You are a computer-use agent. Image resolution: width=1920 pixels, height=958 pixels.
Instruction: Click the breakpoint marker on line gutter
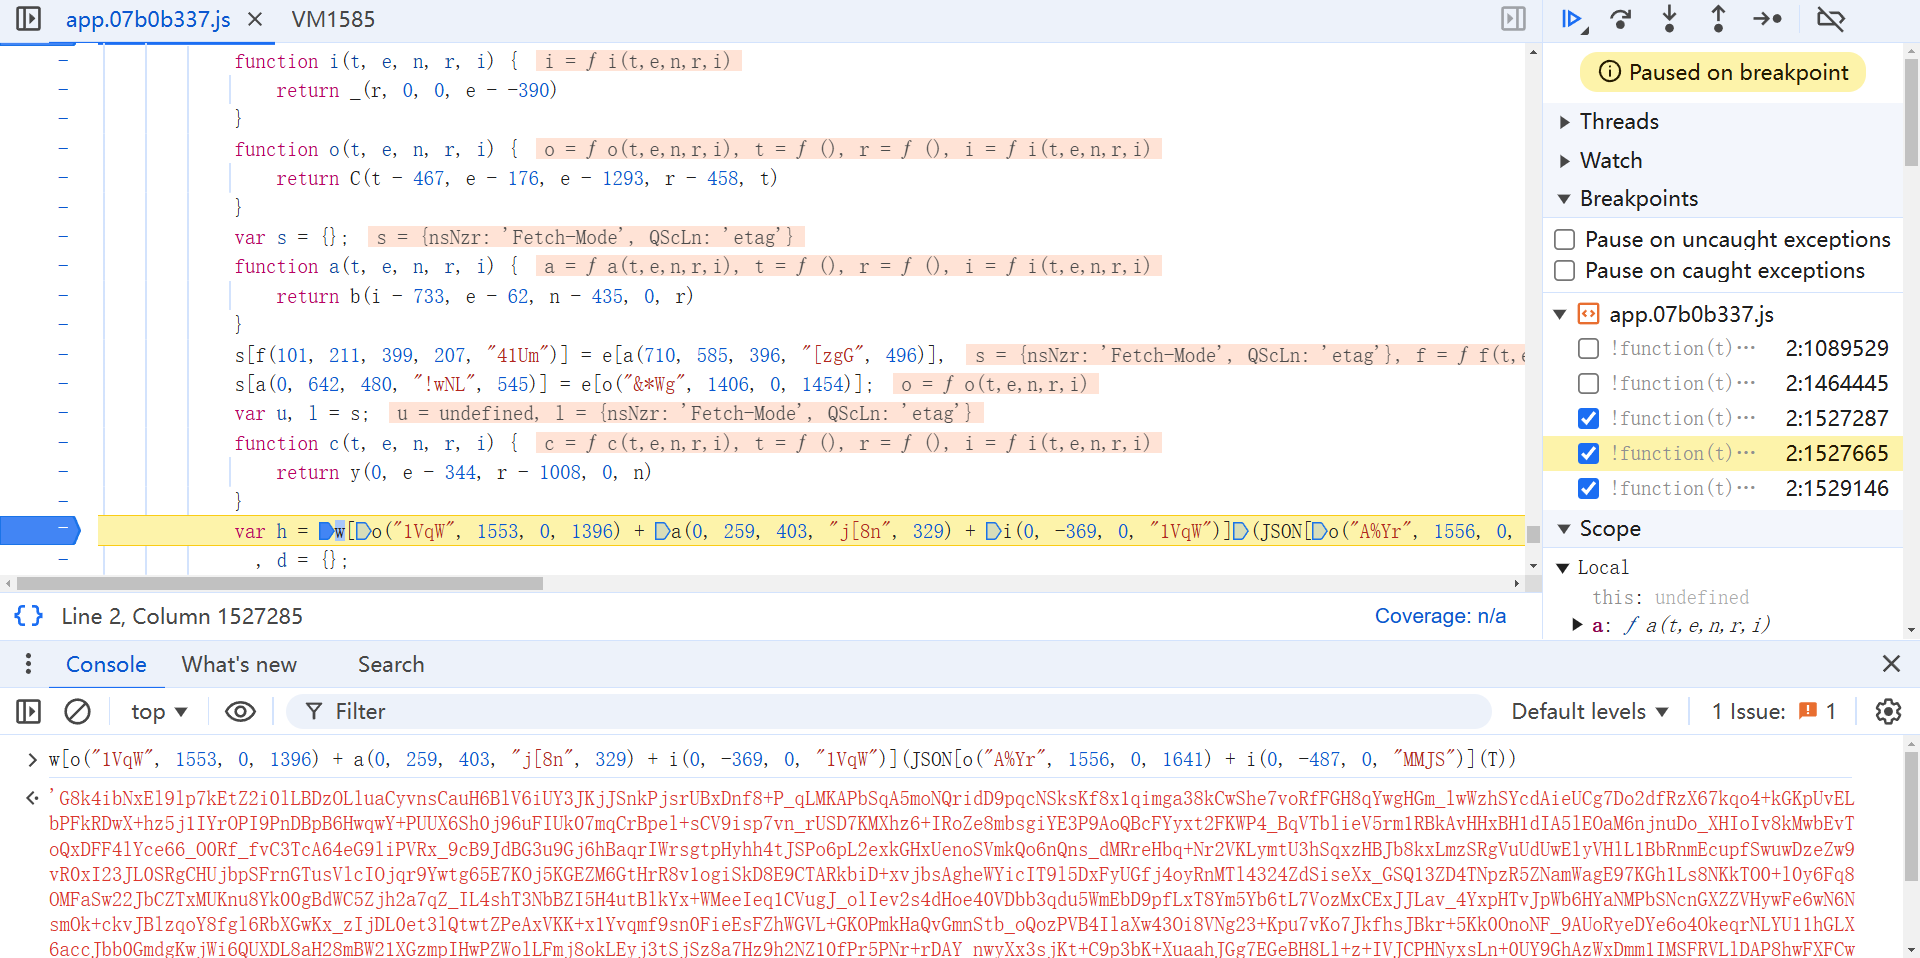40,530
